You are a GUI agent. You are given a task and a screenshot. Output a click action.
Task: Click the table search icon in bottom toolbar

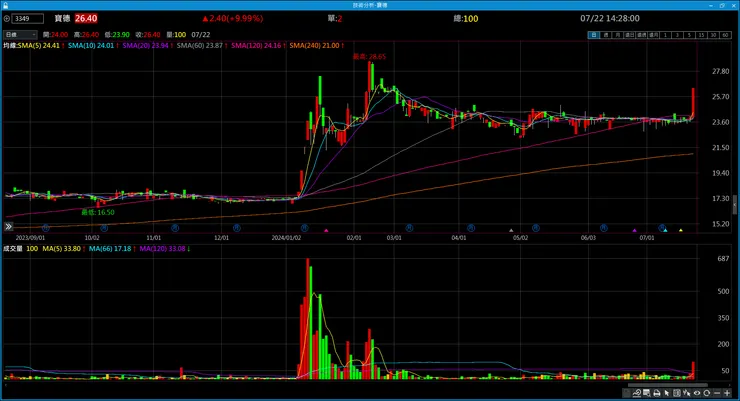point(647,393)
